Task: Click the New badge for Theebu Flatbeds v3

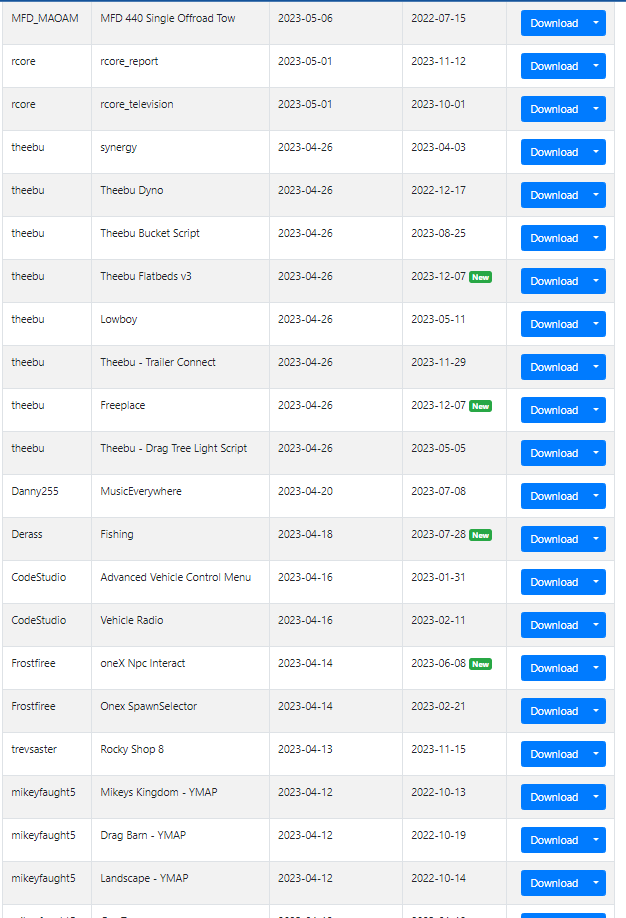Action: click(x=481, y=278)
